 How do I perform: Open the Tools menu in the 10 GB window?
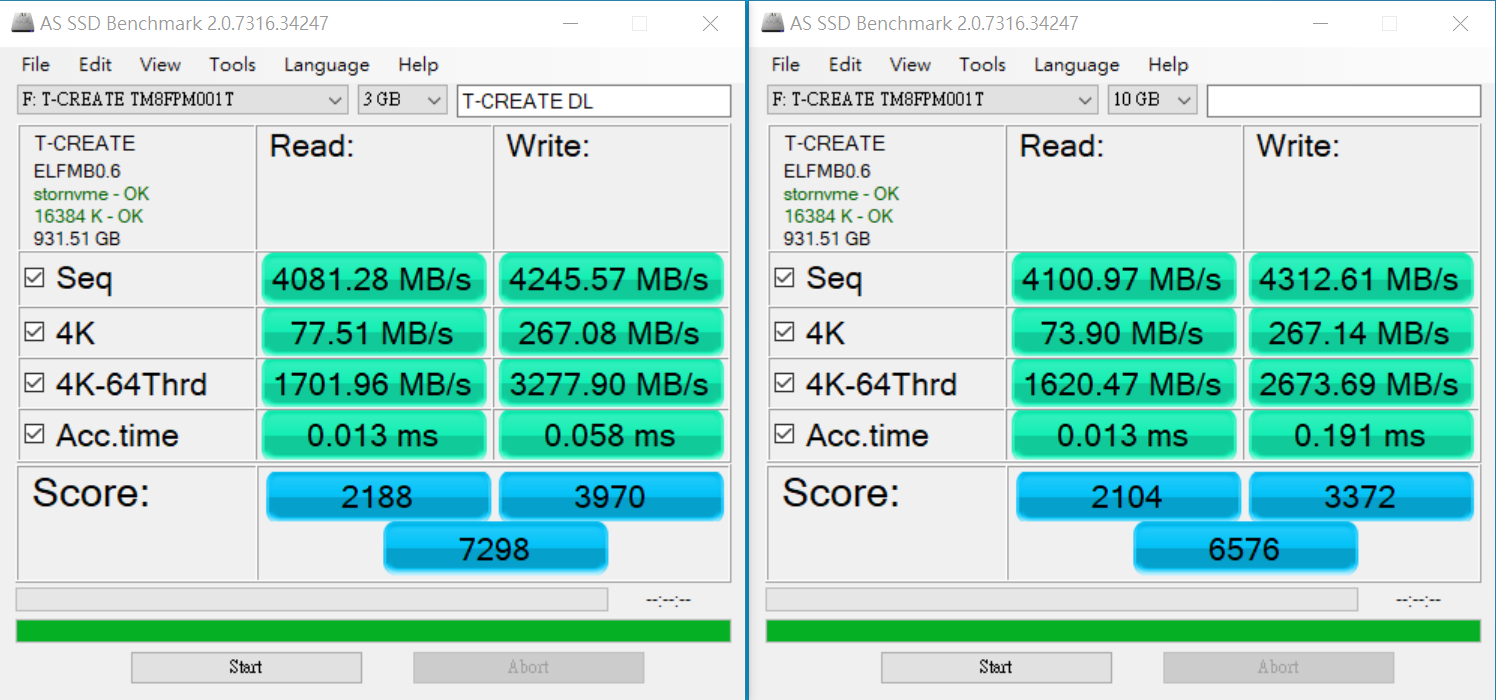tap(982, 65)
